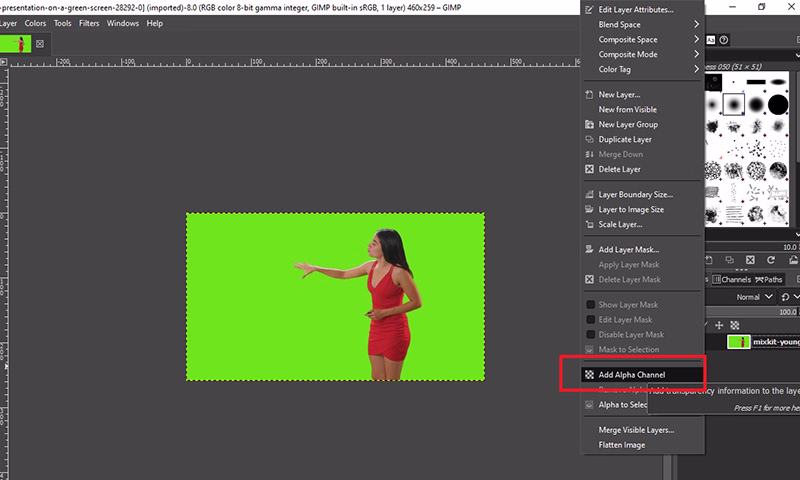Toggle the Disable Layer Mask checkbox

pos(590,335)
